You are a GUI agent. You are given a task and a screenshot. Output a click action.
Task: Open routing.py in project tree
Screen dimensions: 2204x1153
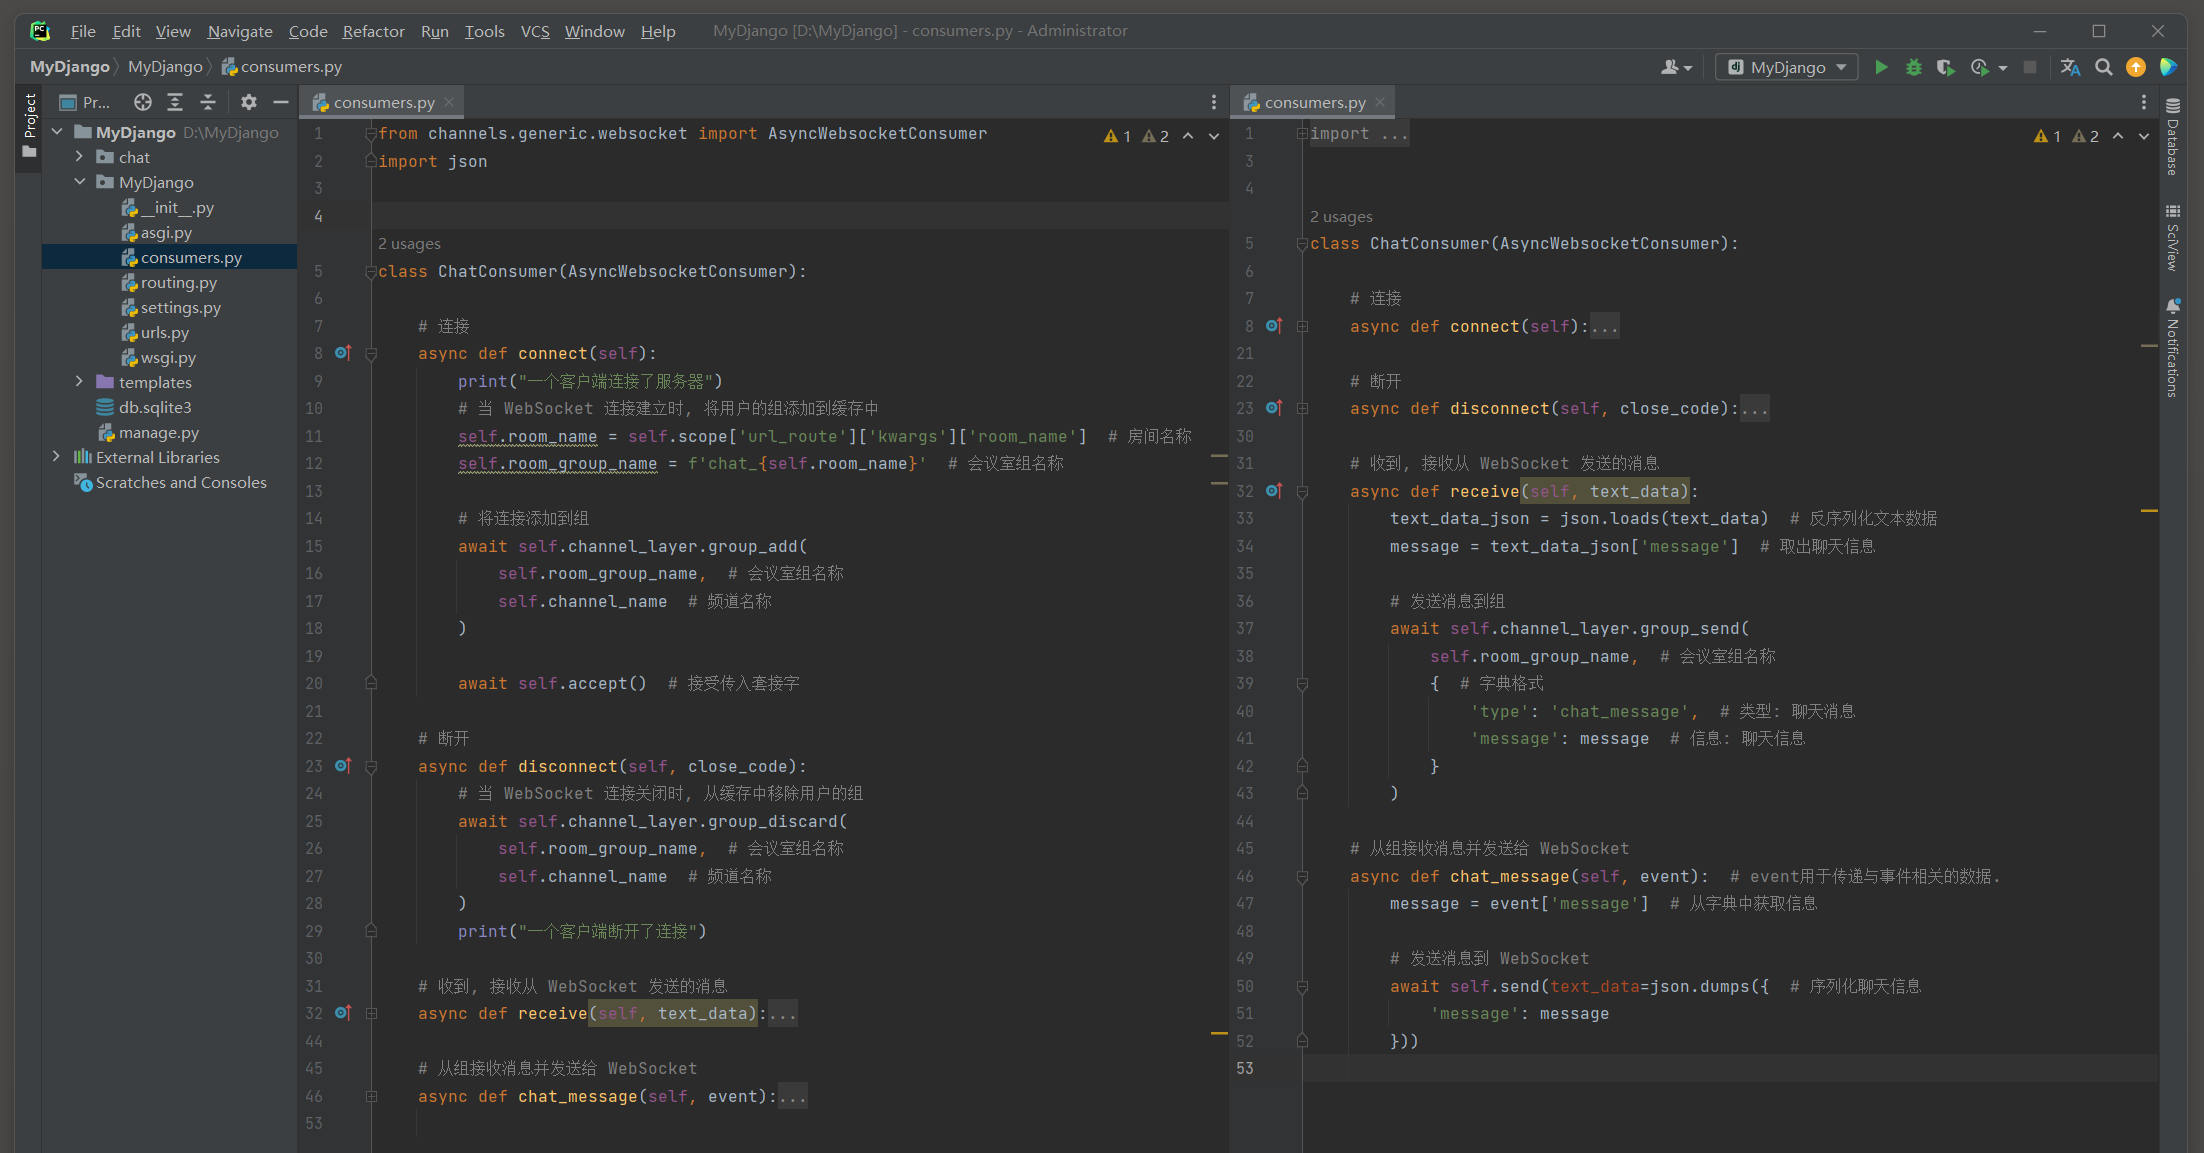pyautogui.click(x=178, y=282)
